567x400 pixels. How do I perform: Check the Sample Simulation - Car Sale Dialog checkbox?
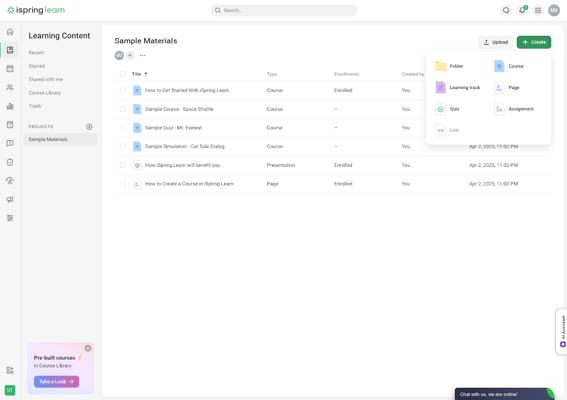[x=123, y=146]
